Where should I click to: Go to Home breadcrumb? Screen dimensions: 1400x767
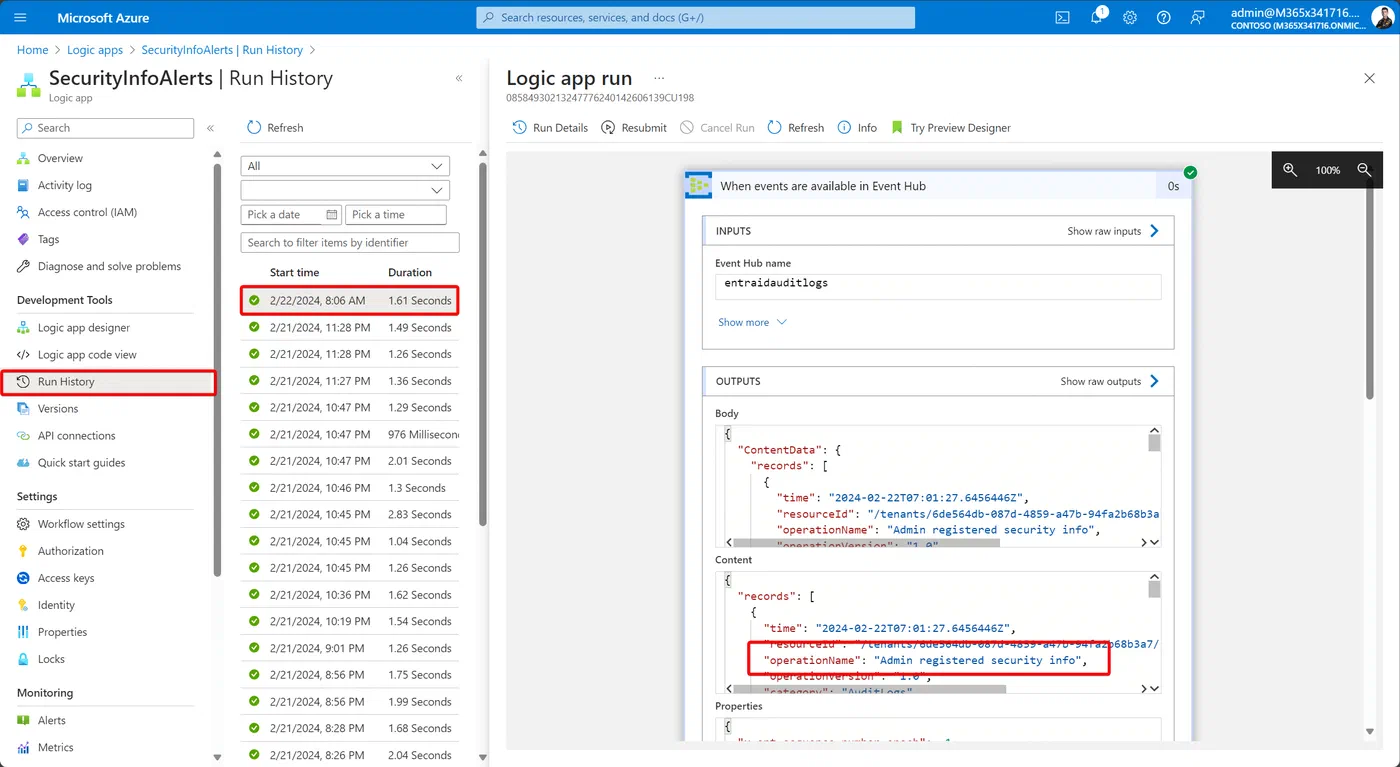click(x=32, y=50)
